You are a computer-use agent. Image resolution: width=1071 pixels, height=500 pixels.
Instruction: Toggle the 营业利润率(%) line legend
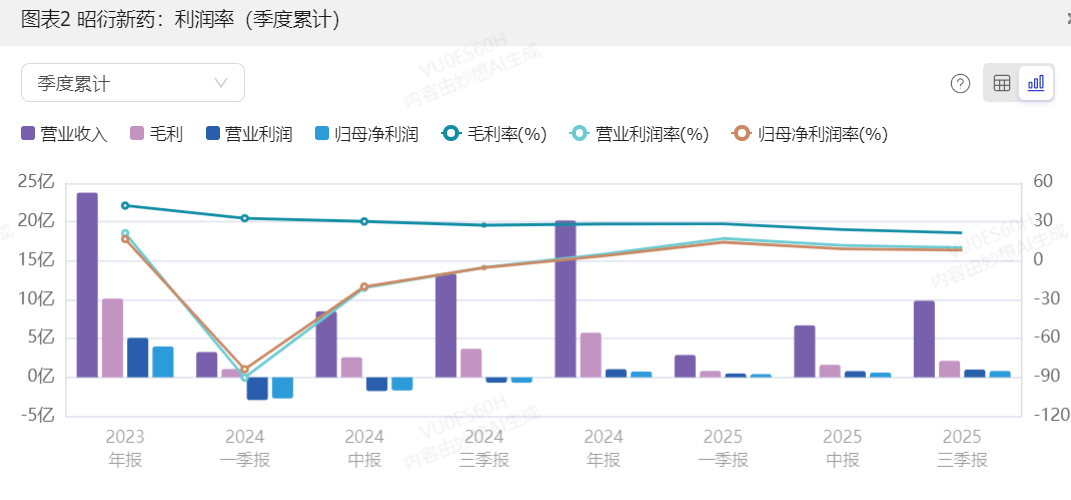[639, 134]
